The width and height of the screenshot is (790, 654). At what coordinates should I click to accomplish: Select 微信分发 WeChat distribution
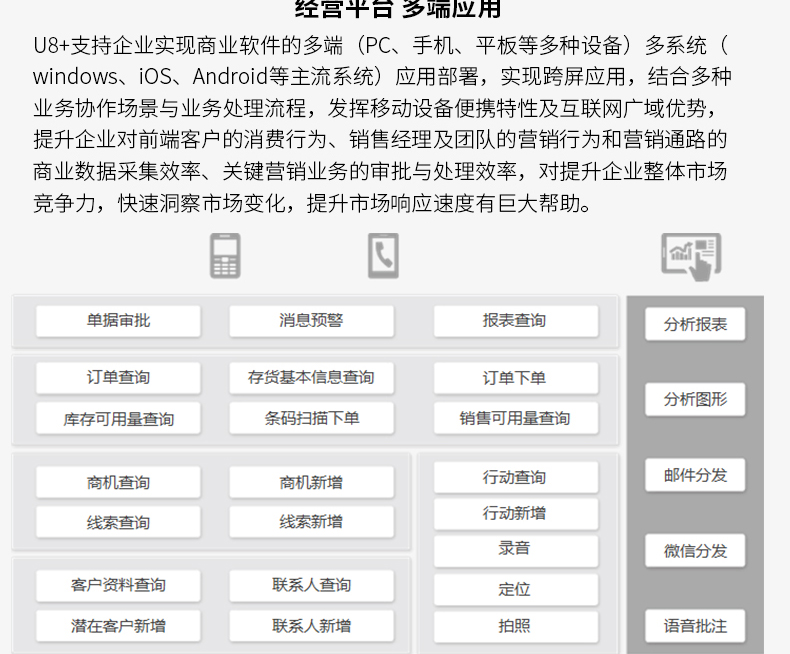pos(695,551)
